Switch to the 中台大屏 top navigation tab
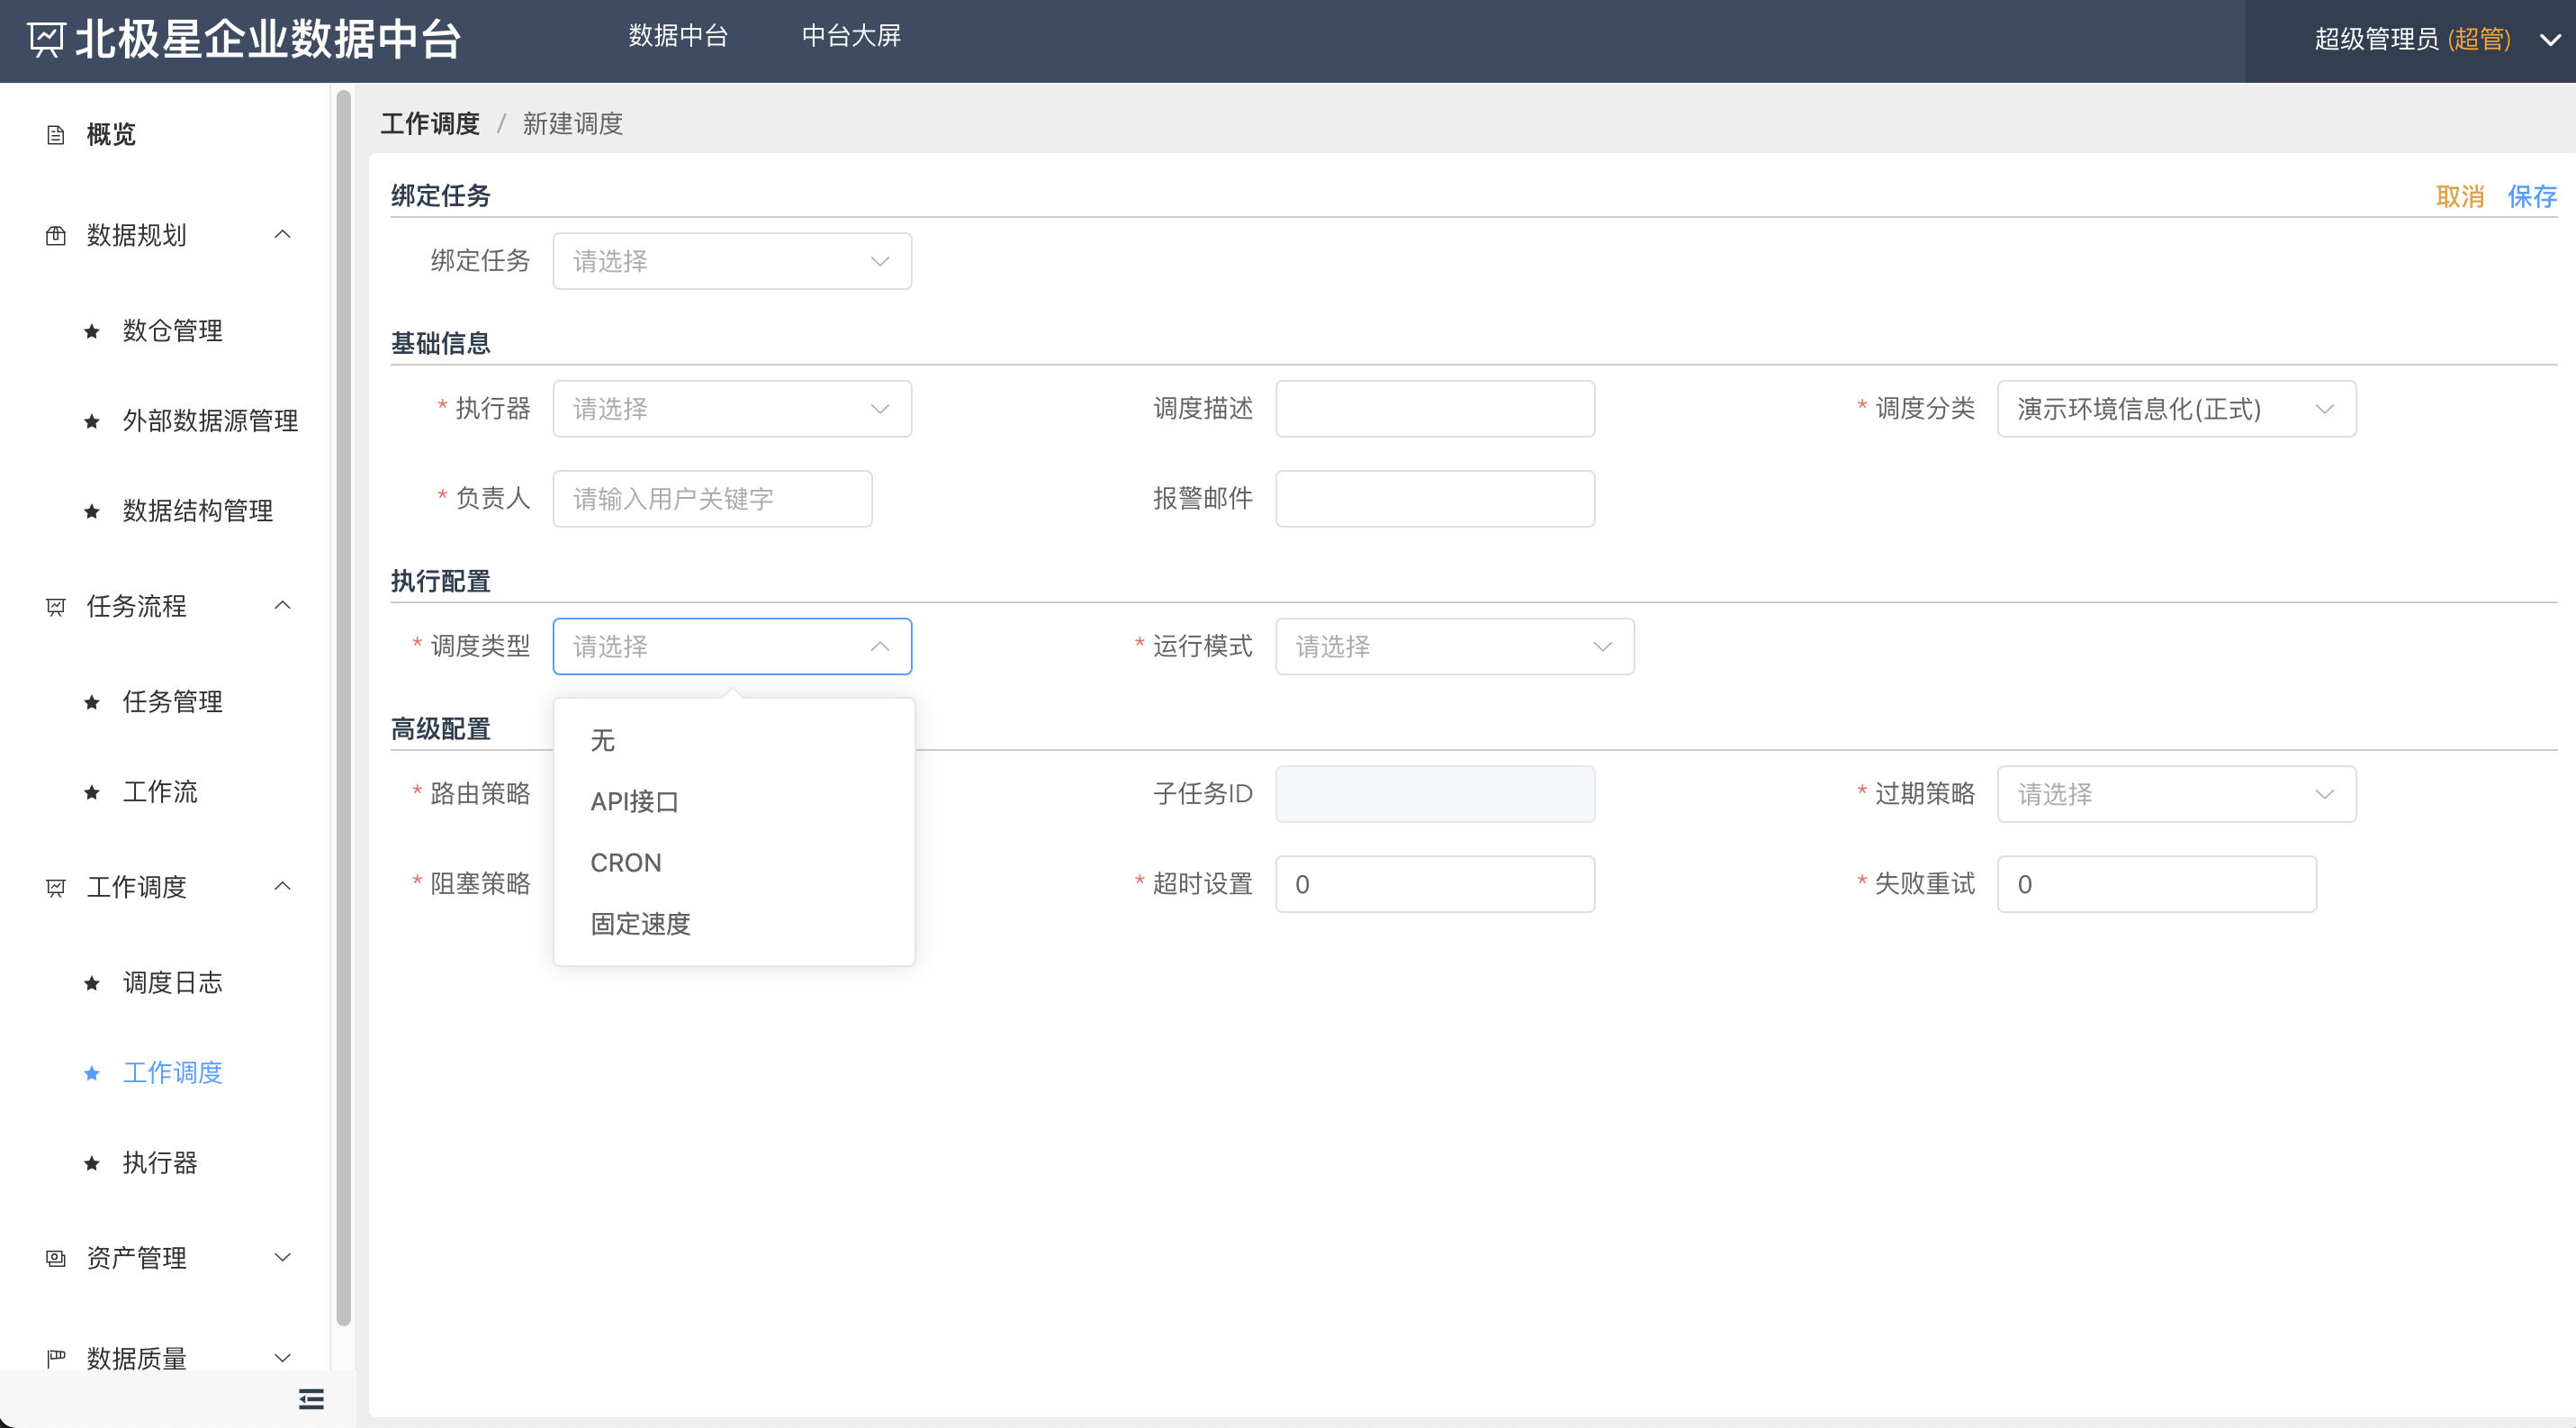This screenshot has height=1428, width=2576. (851, 36)
